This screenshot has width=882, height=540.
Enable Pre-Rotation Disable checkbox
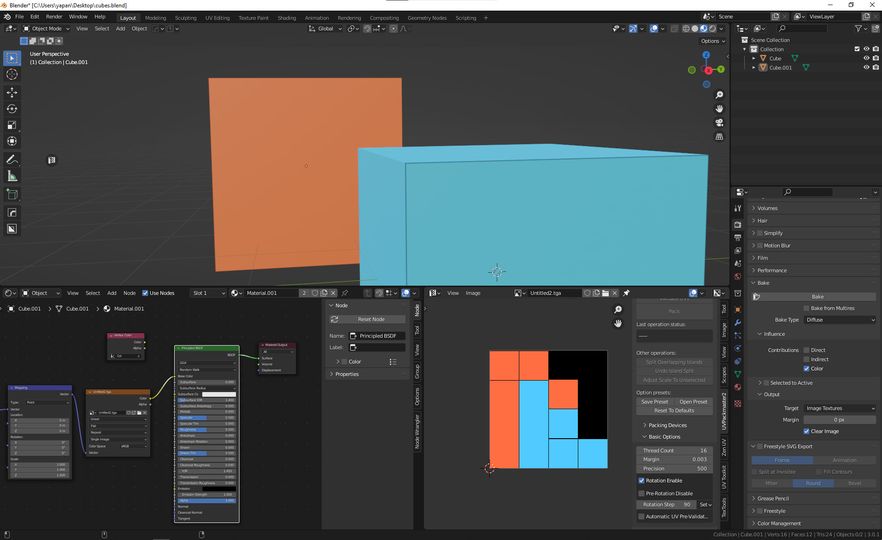point(641,493)
